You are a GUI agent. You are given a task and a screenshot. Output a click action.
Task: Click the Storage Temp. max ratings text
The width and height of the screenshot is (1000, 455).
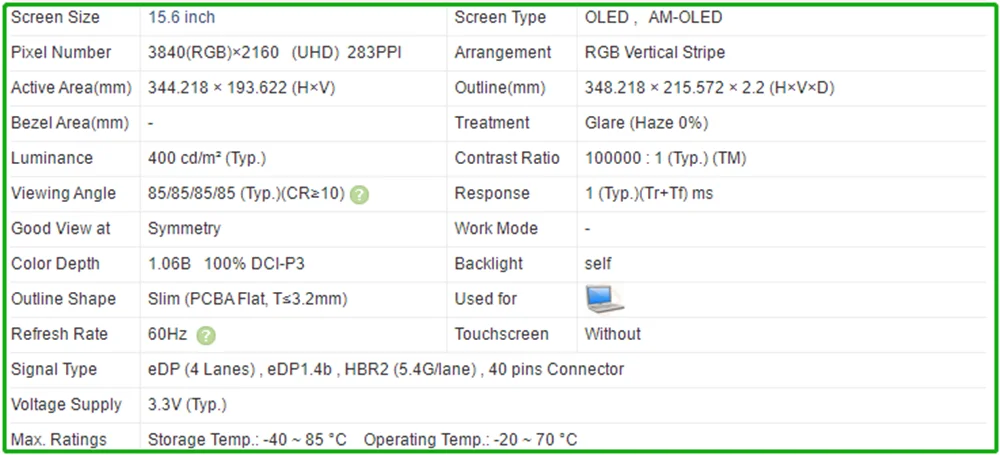click(x=247, y=440)
